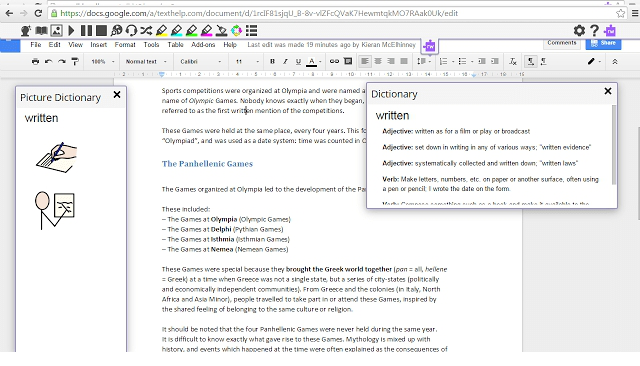Open the View menu
This screenshot has width=640, height=366.
click(76, 44)
